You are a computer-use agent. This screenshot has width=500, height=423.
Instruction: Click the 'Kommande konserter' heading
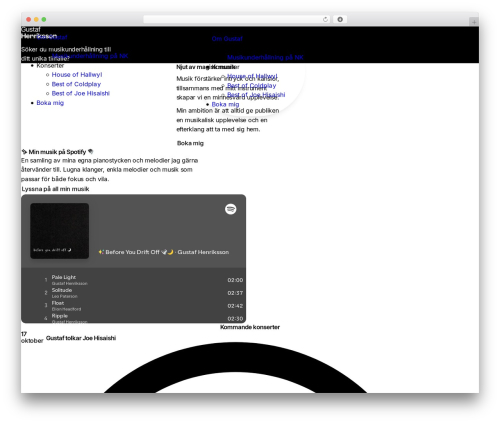(x=250, y=327)
